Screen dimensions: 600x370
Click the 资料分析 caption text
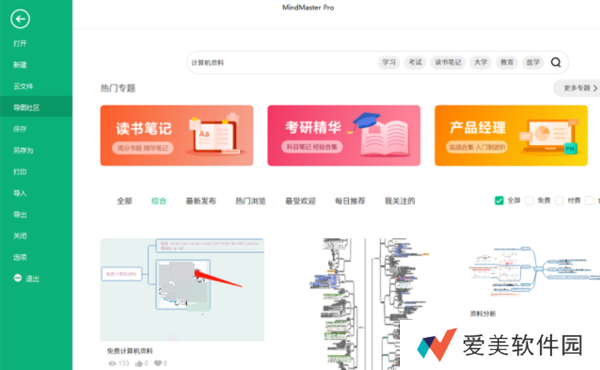483,314
